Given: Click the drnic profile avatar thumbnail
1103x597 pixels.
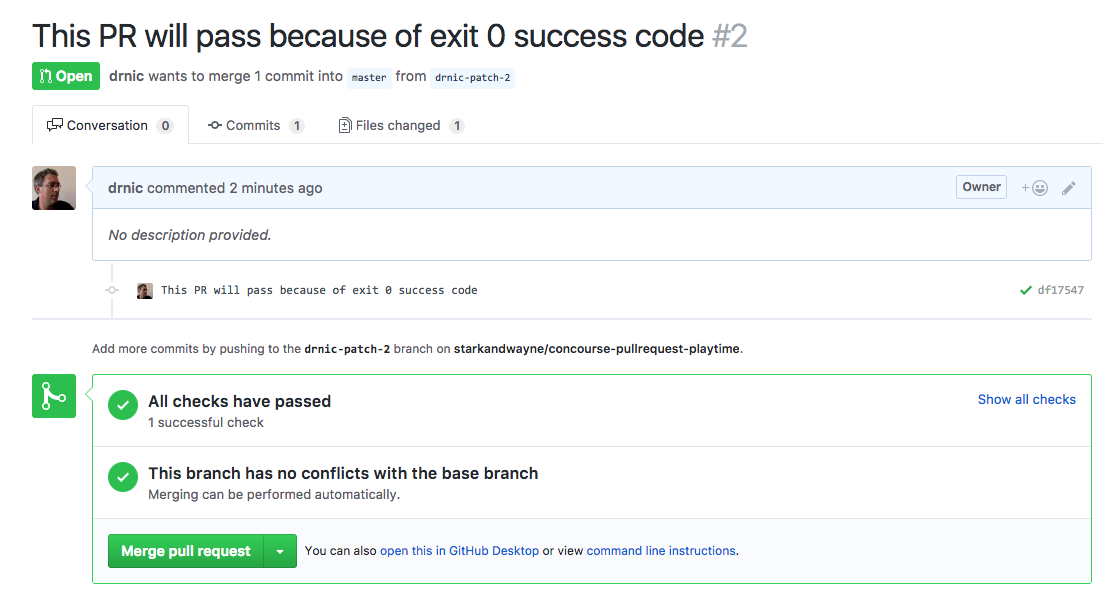Looking at the screenshot, I should tap(53, 188).
